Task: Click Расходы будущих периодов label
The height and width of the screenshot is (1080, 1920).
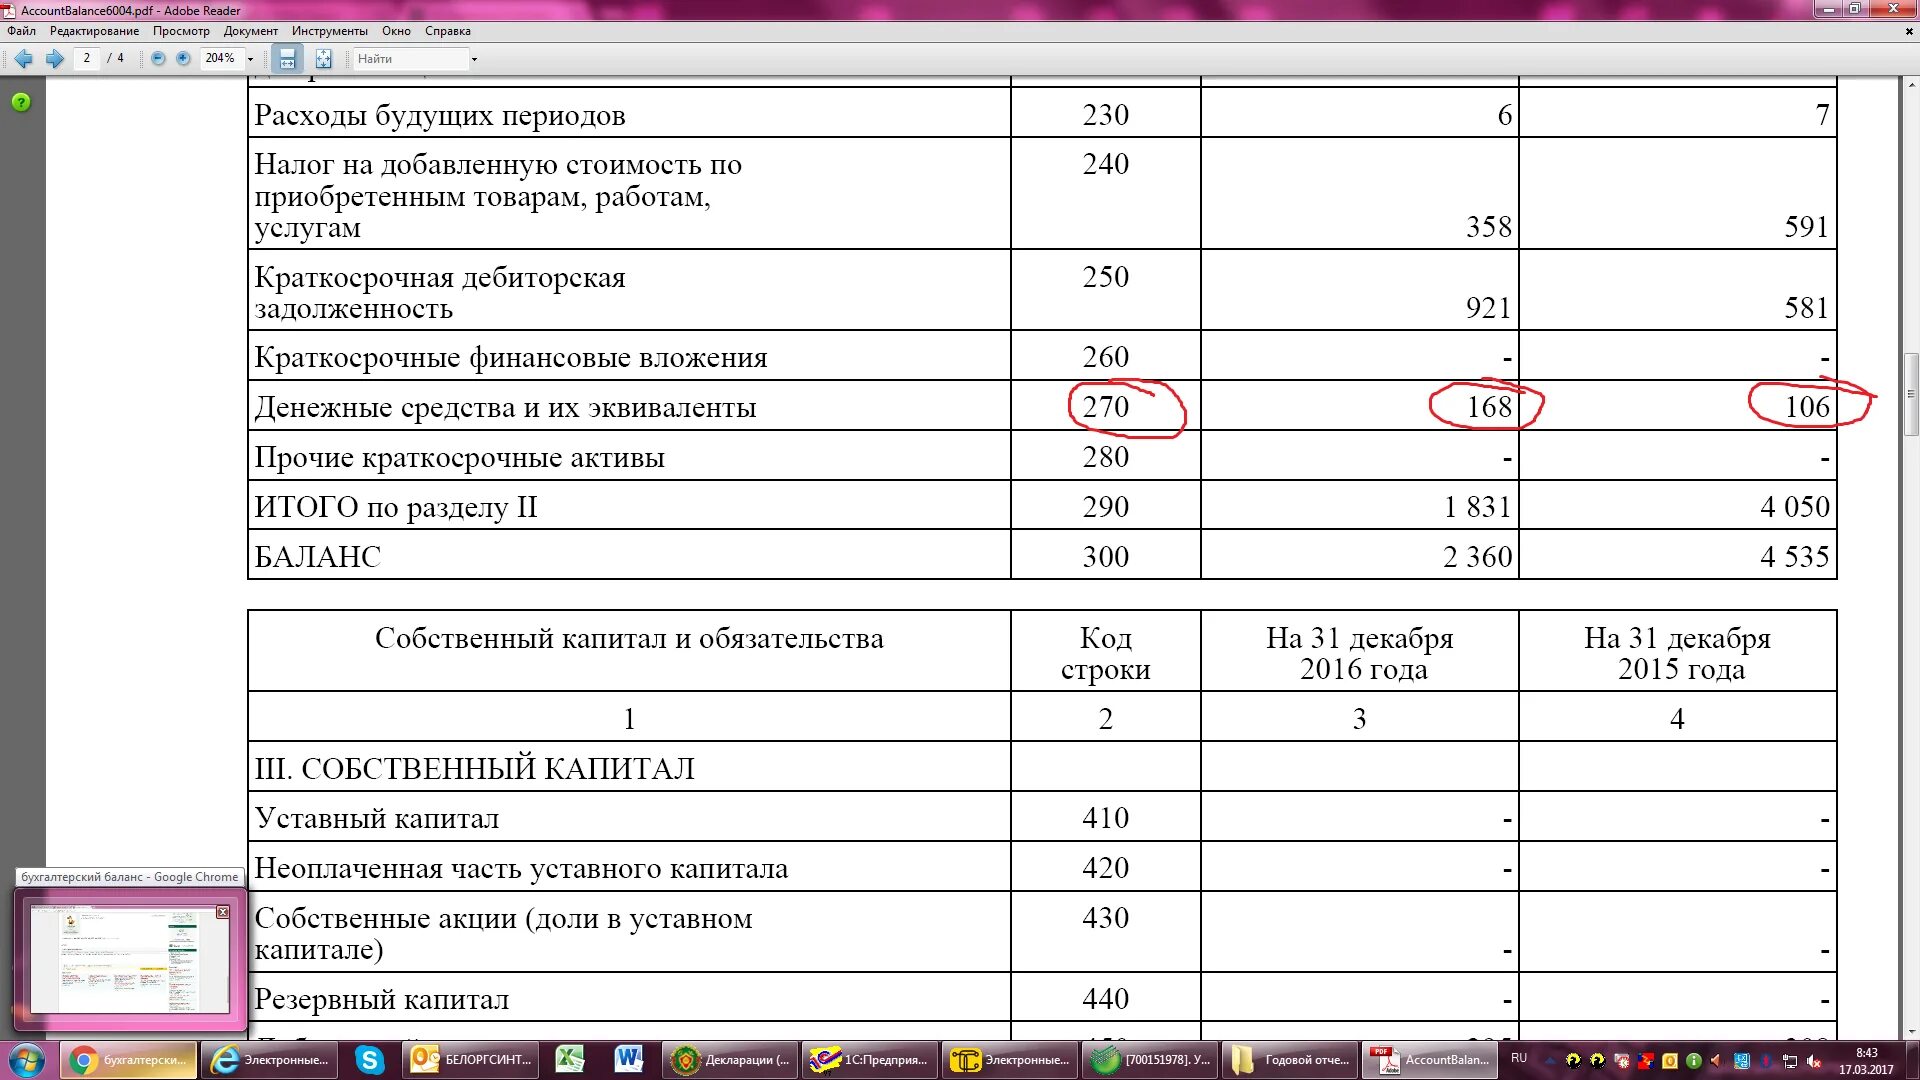Action: pyautogui.click(x=439, y=116)
